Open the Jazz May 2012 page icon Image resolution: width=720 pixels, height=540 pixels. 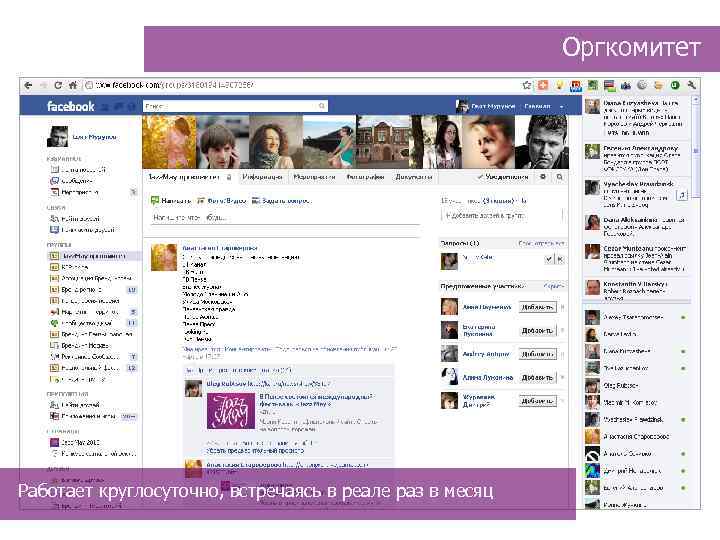point(54,443)
